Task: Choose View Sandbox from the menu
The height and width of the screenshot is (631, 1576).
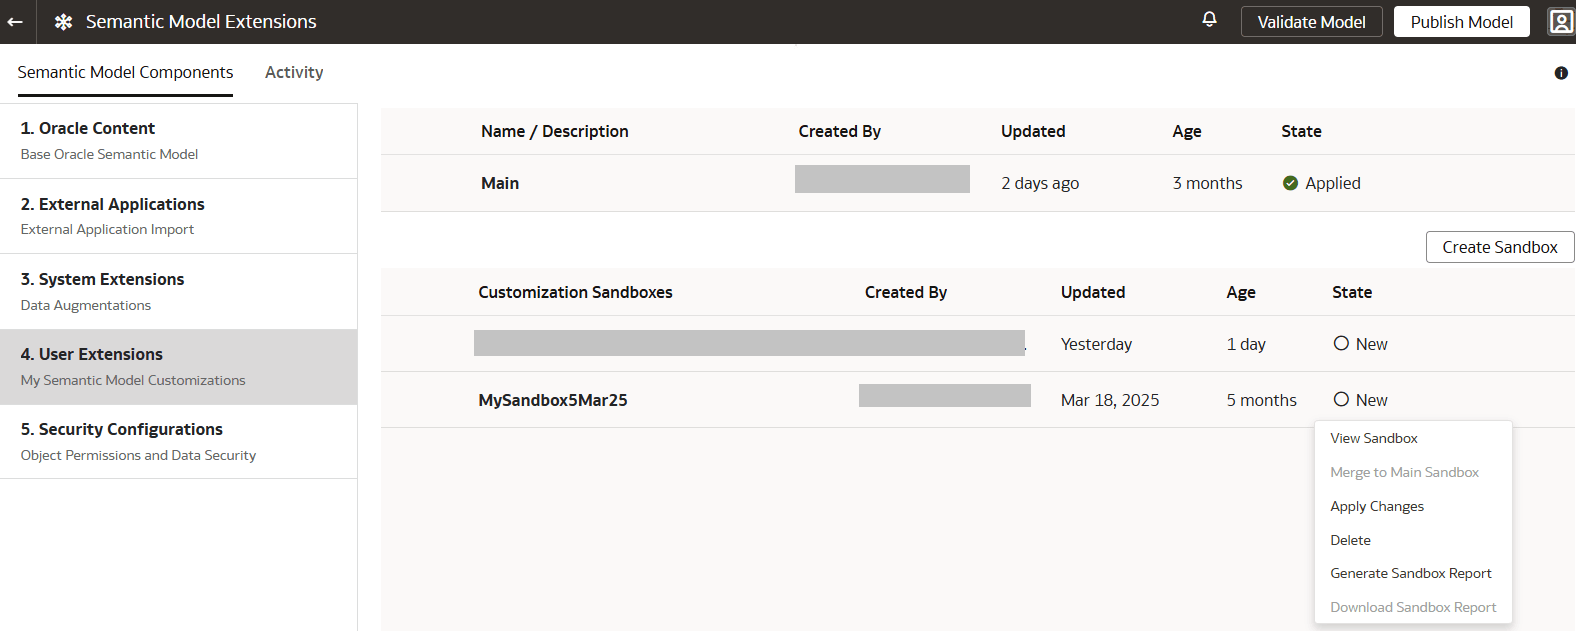Action: pos(1374,438)
